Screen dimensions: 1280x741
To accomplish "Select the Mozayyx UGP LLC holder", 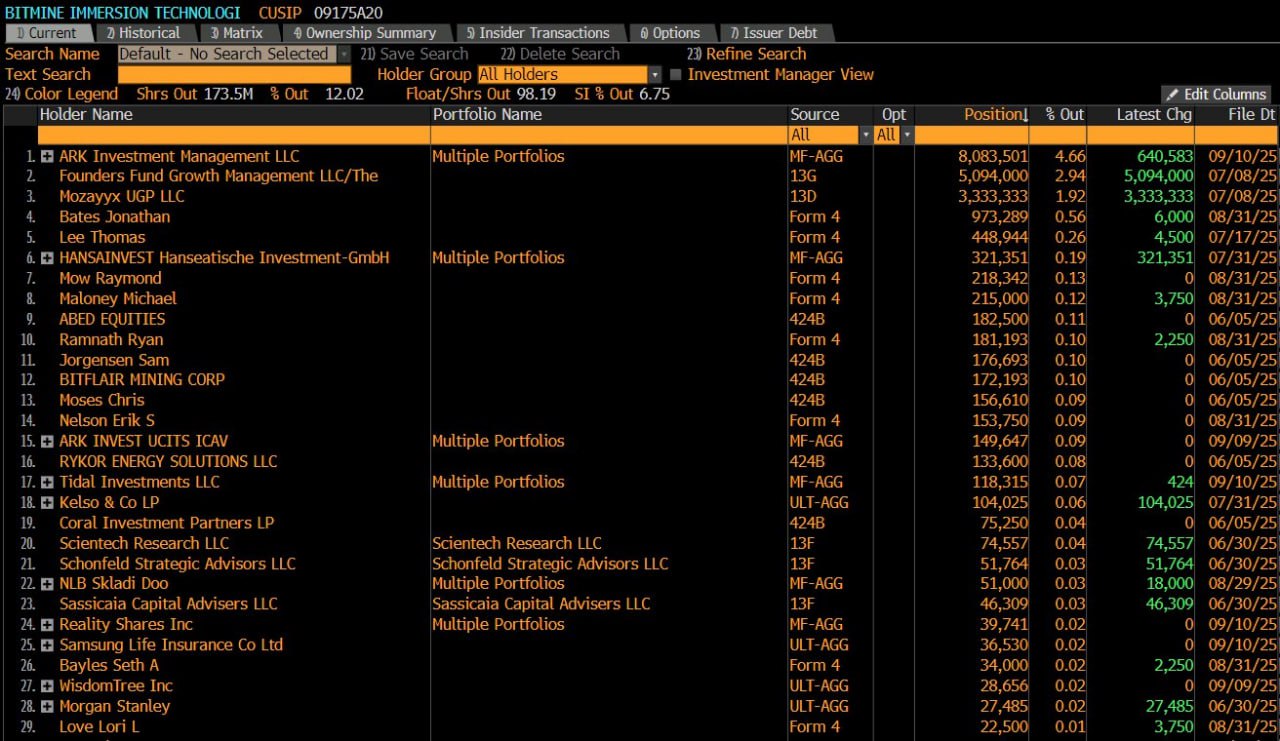I will [122, 196].
